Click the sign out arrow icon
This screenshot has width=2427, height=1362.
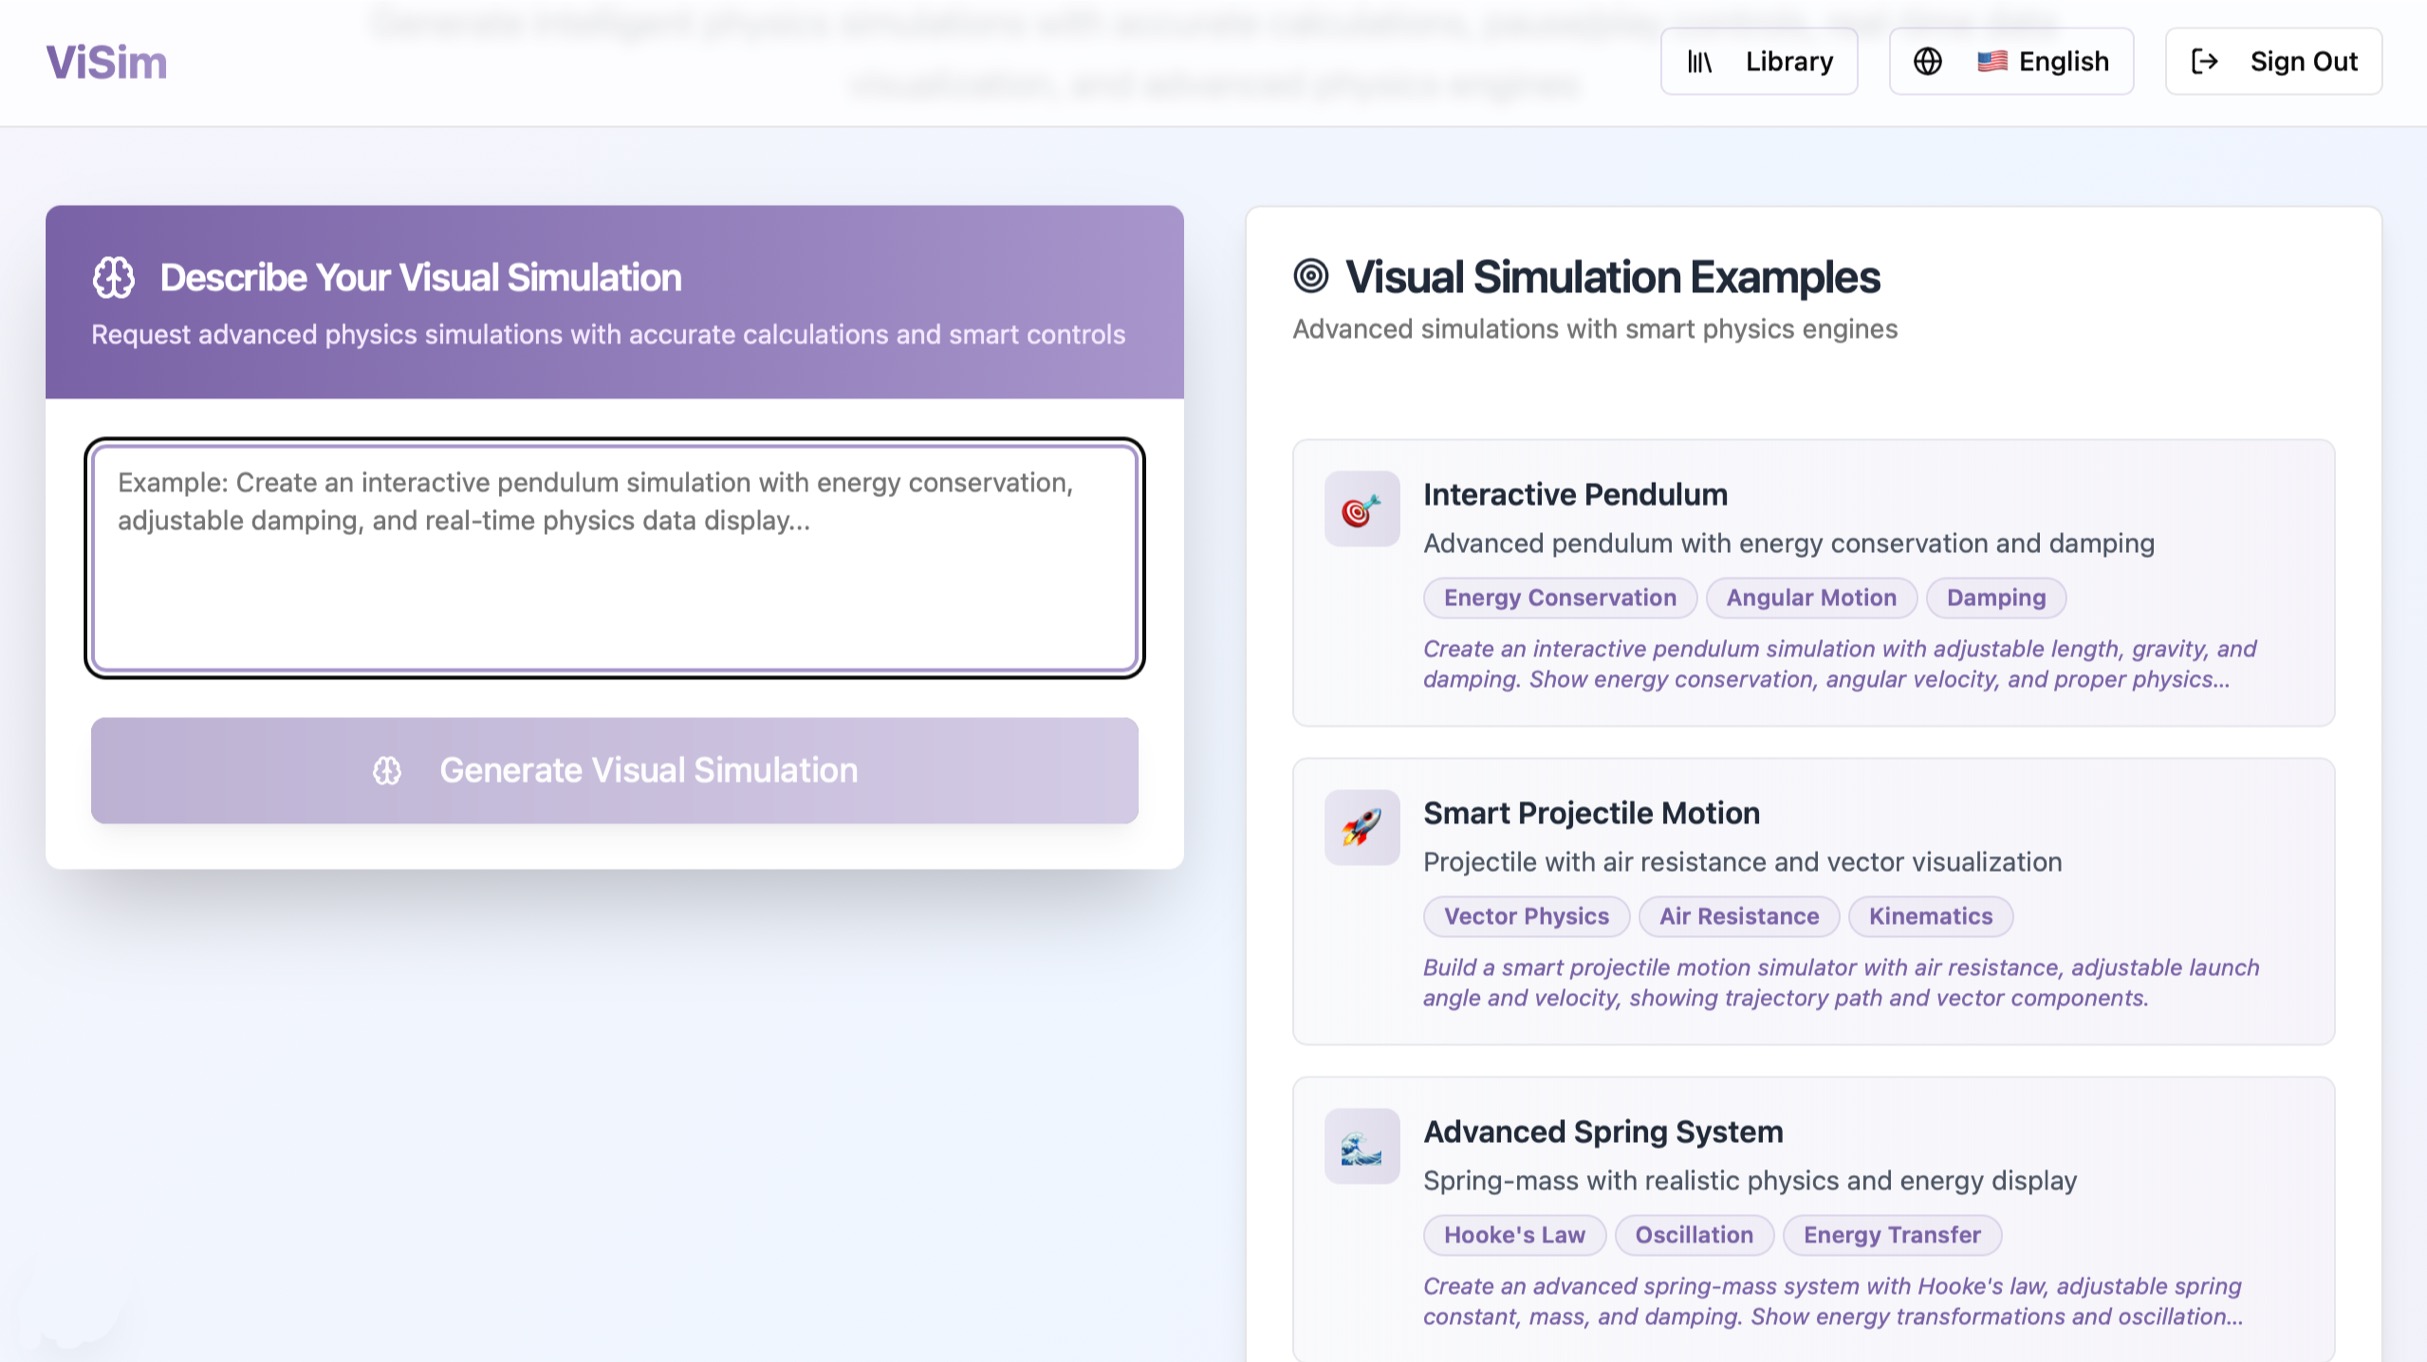click(2204, 62)
